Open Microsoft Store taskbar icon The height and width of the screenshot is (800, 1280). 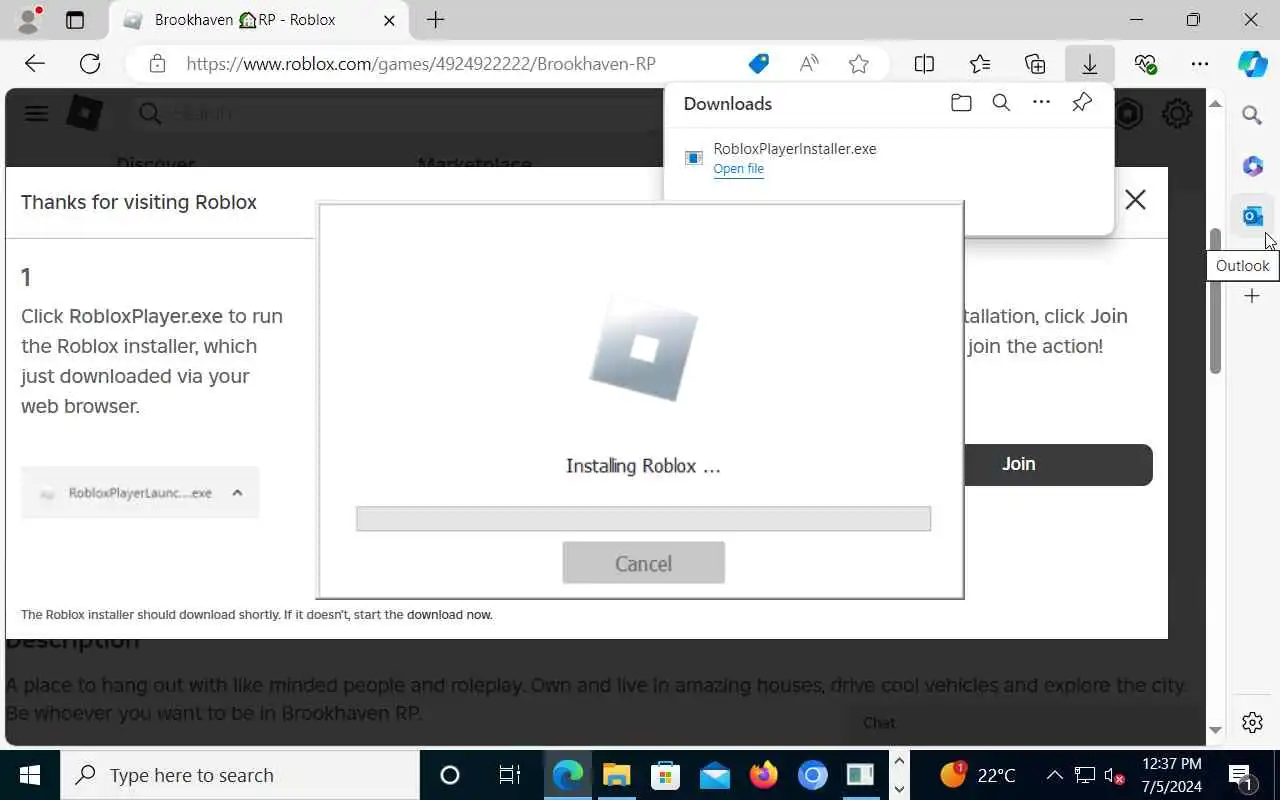click(x=665, y=775)
